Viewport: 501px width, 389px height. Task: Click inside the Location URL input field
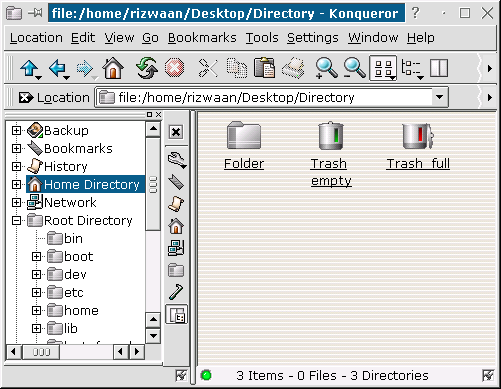(265, 97)
